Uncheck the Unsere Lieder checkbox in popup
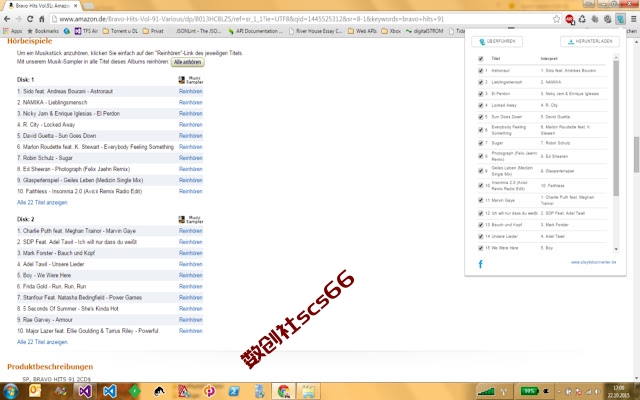Screen dimensions: 640x400 point(481,236)
